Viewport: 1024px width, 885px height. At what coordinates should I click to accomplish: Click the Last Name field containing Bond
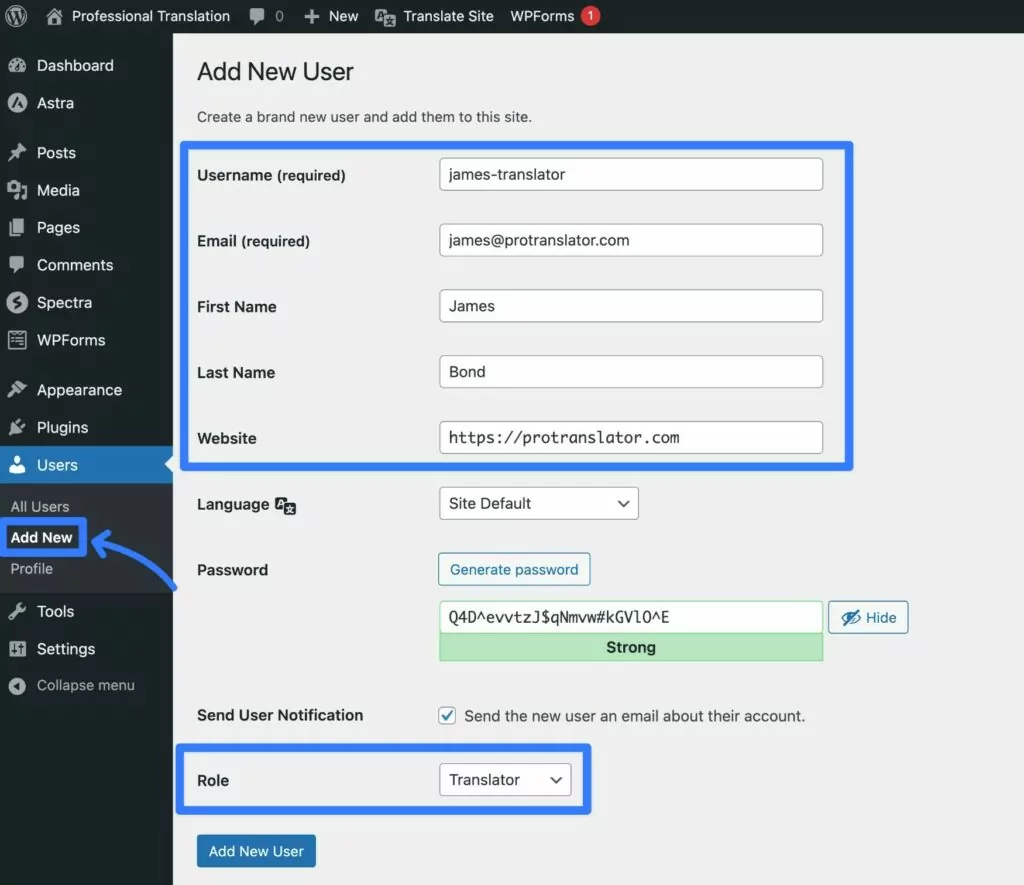(x=631, y=372)
